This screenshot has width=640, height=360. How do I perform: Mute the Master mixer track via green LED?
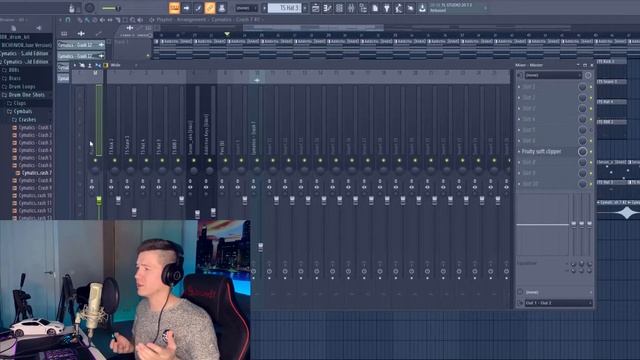[95, 160]
